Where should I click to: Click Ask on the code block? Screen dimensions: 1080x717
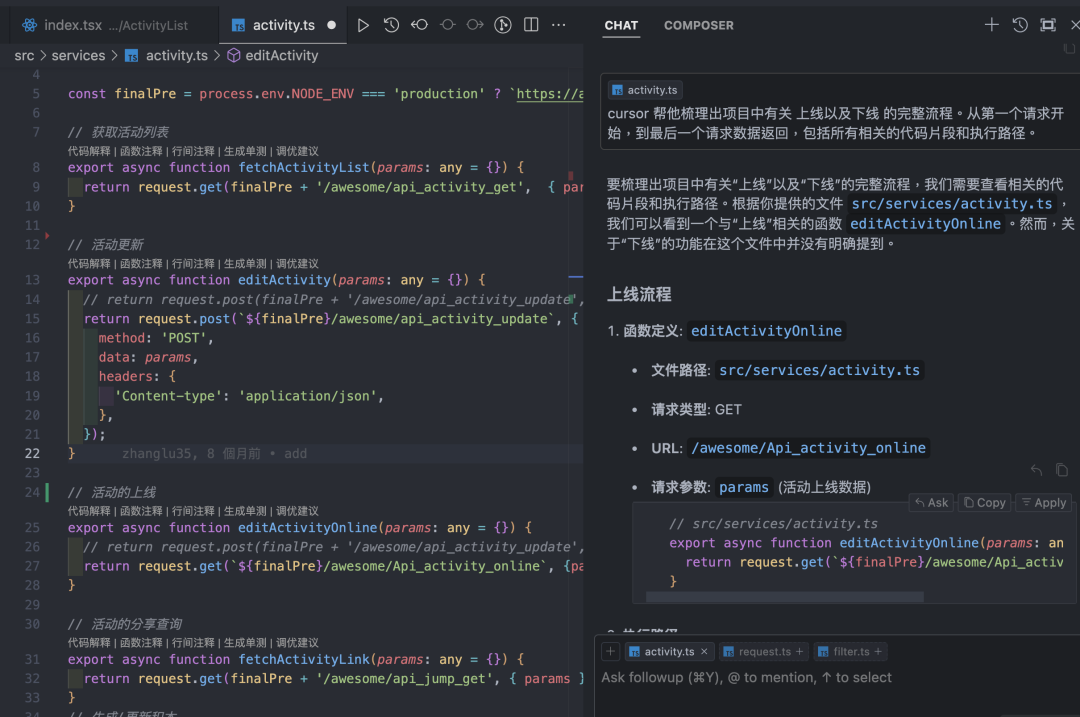point(931,503)
